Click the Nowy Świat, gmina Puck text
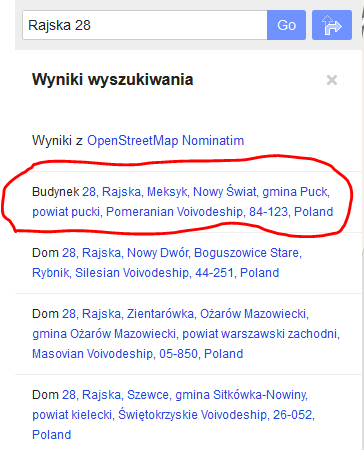Screen dimensions: 364x450 point(261,192)
